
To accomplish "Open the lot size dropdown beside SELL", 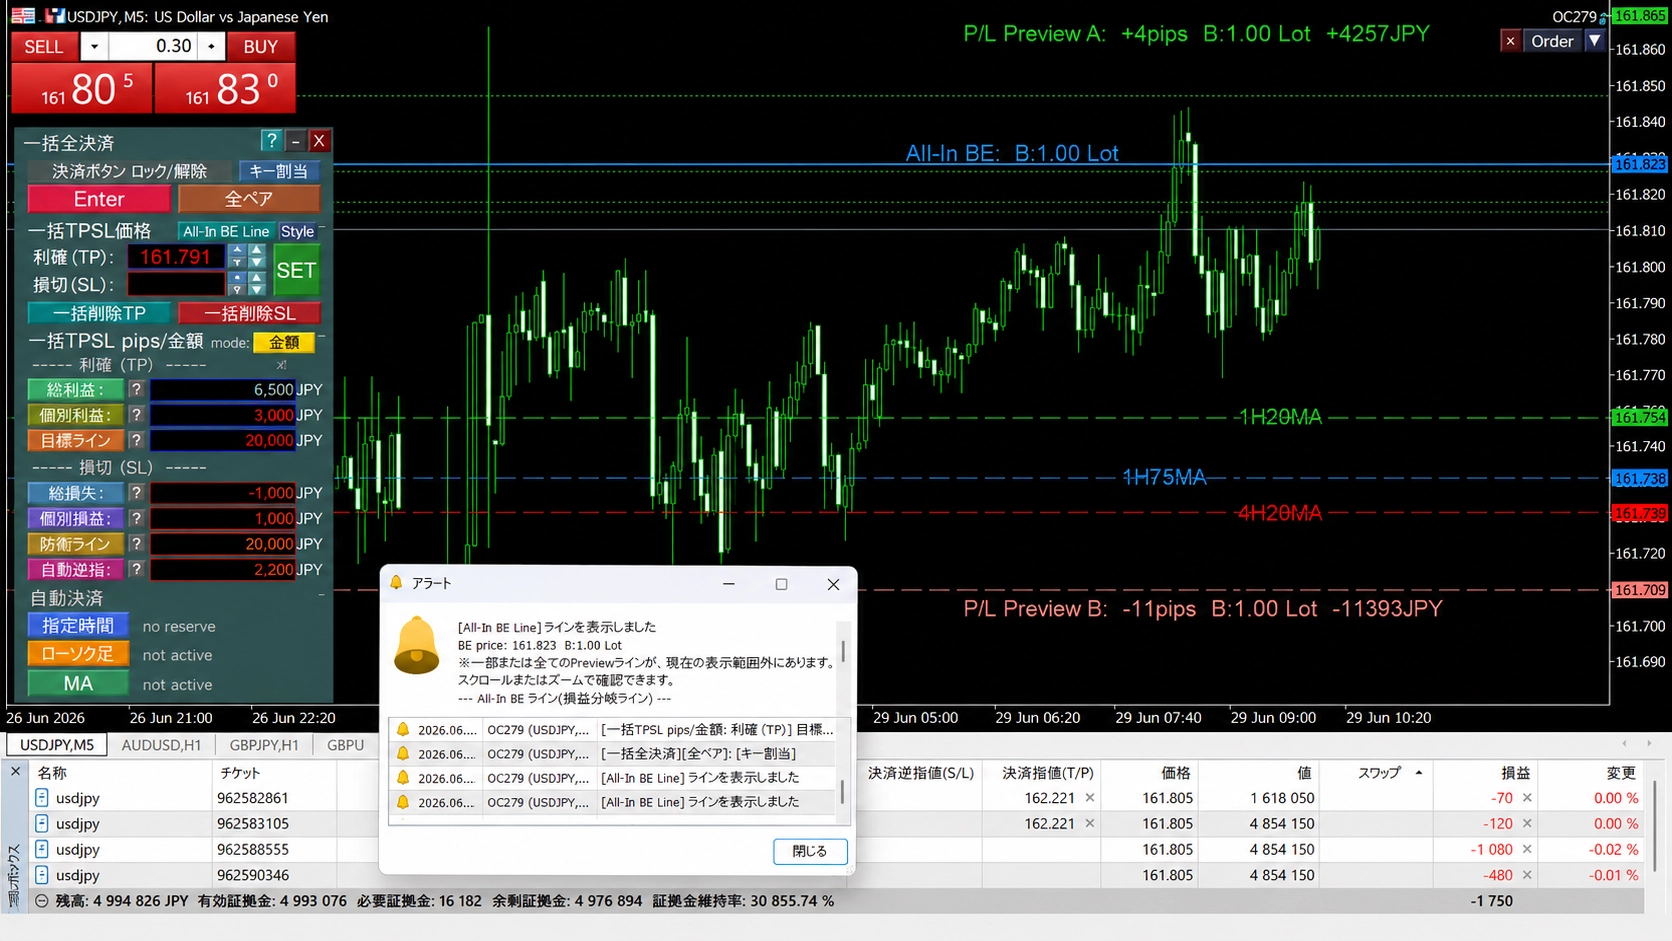I will tap(94, 46).
